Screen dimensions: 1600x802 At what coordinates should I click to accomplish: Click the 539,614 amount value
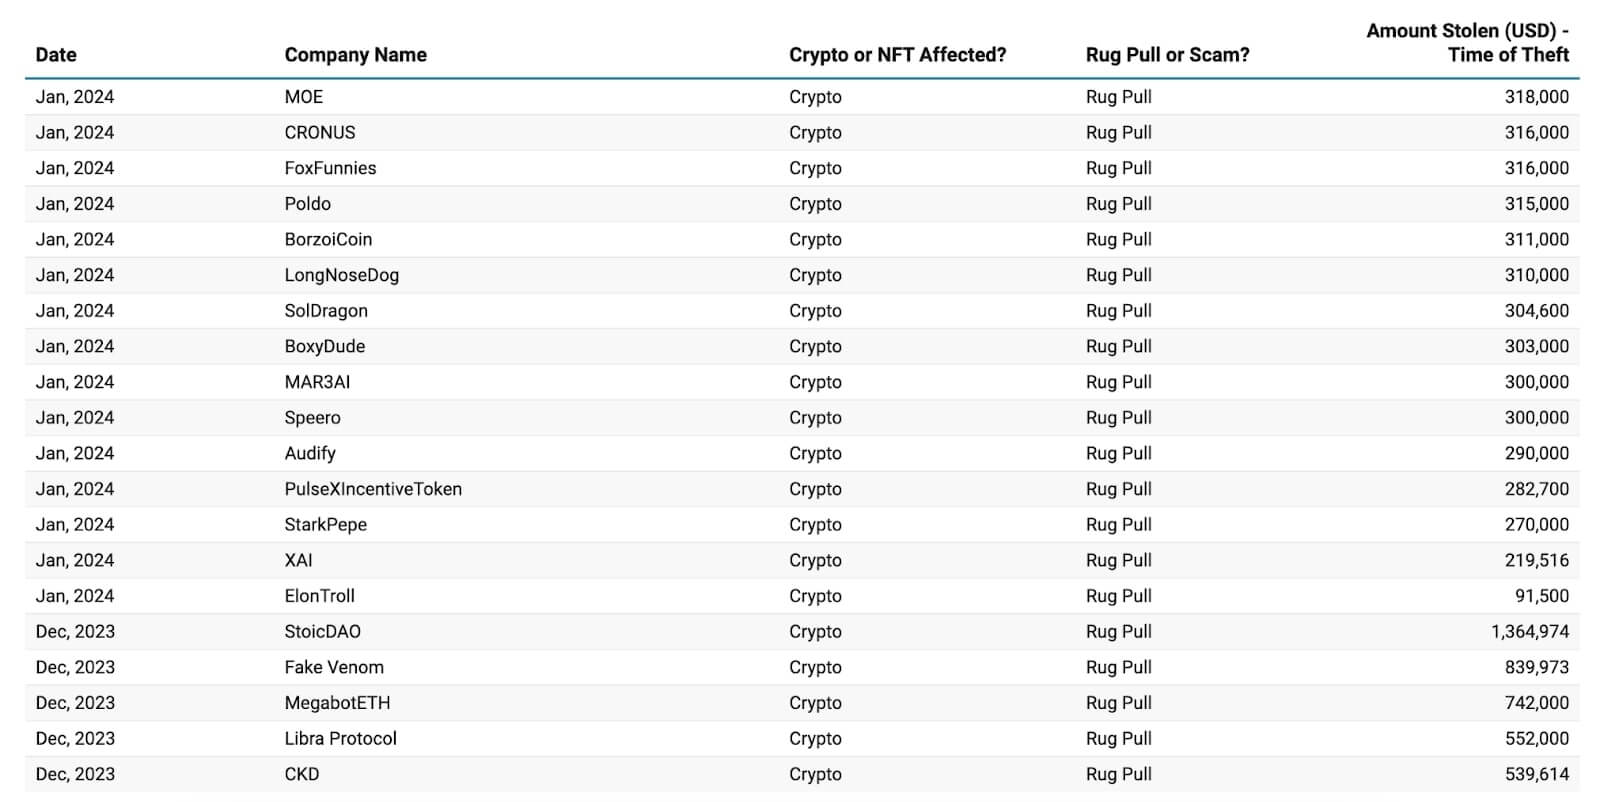(x=1537, y=775)
